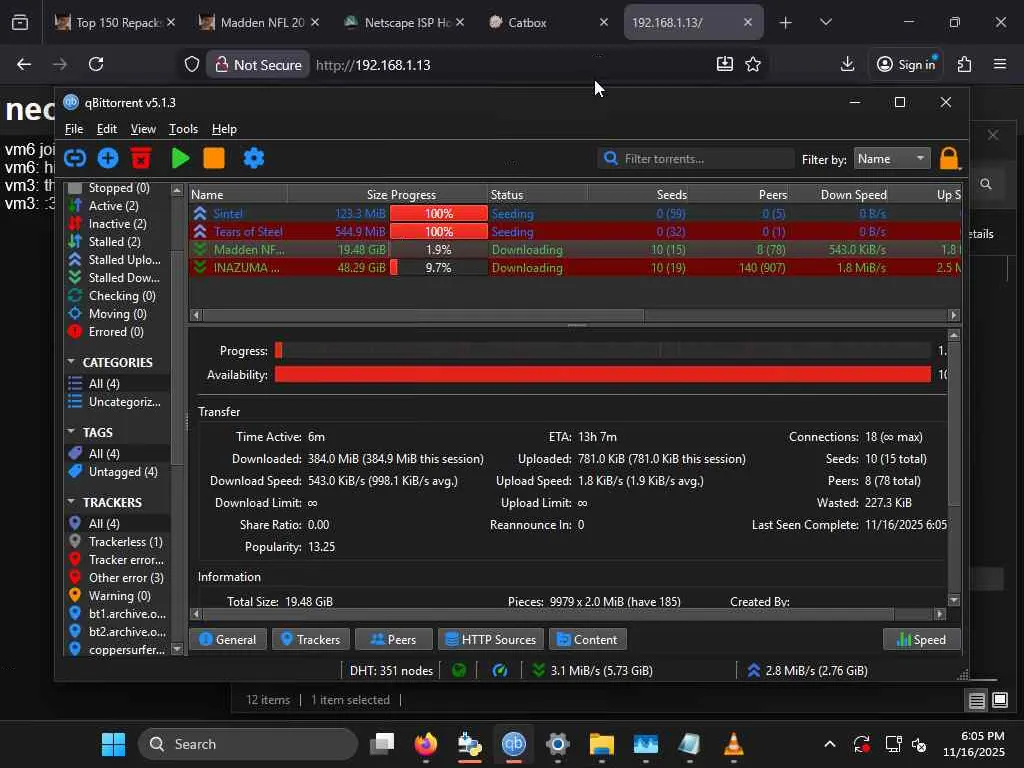This screenshot has height=768, width=1024.
Task: Select the Trackerless (1) tracker filter
Action: coord(116,541)
